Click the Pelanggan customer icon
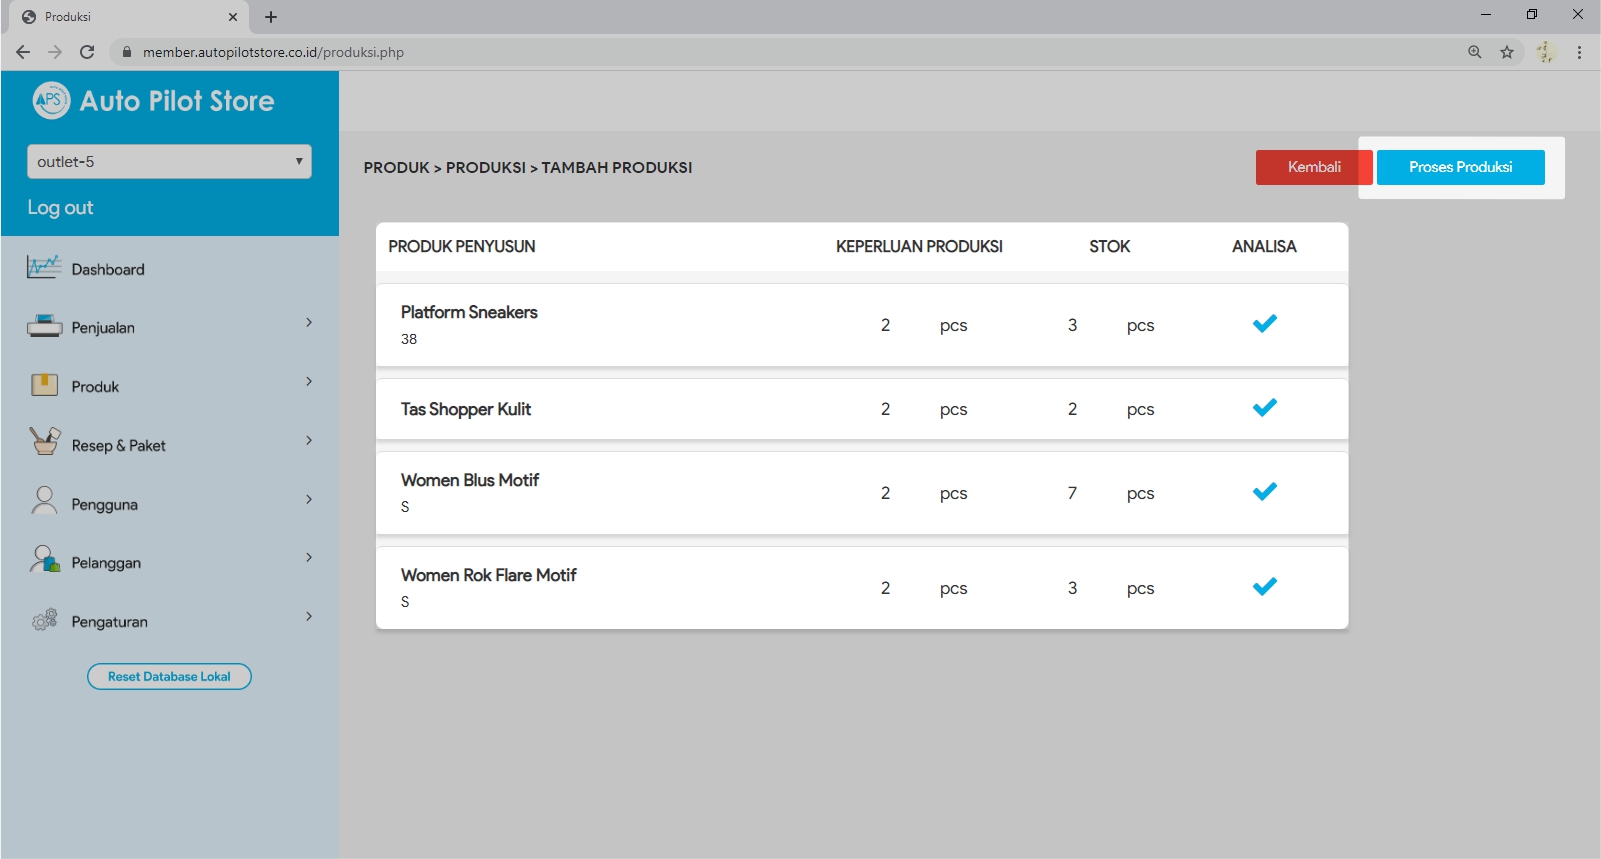This screenshot has width=1601, height=859. point(44,560)
